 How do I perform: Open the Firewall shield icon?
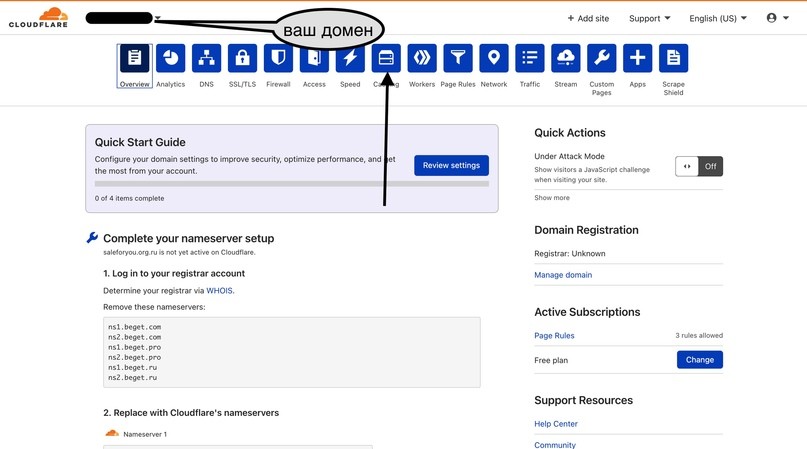(x=278, y=58)
